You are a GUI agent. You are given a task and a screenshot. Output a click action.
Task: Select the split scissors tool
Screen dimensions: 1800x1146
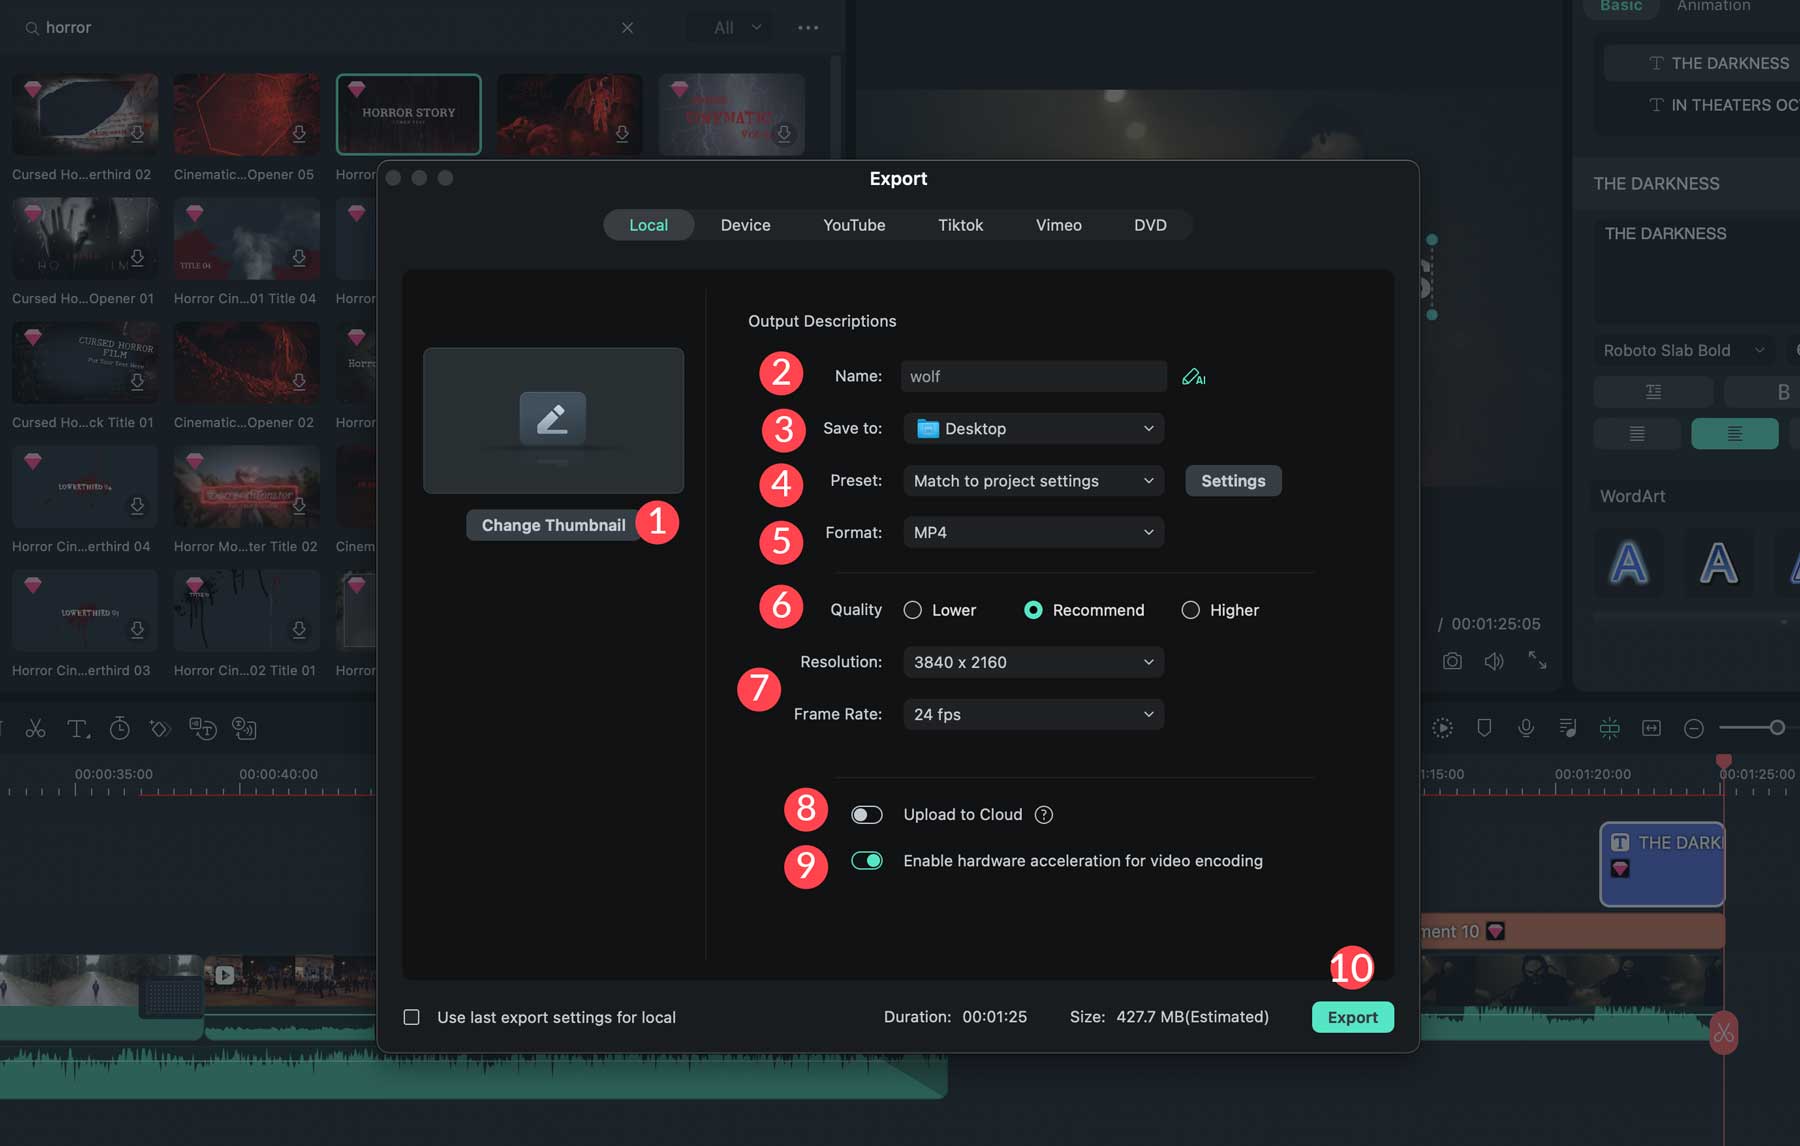coord(35,728)
